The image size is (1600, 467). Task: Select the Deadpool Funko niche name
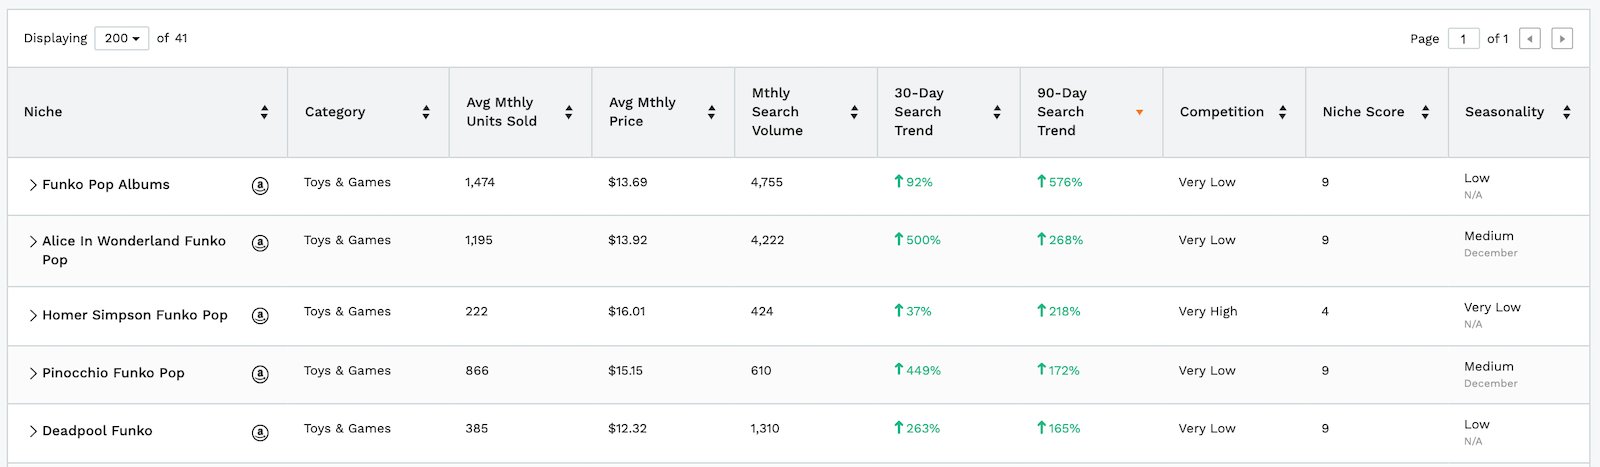pos(97,431)
